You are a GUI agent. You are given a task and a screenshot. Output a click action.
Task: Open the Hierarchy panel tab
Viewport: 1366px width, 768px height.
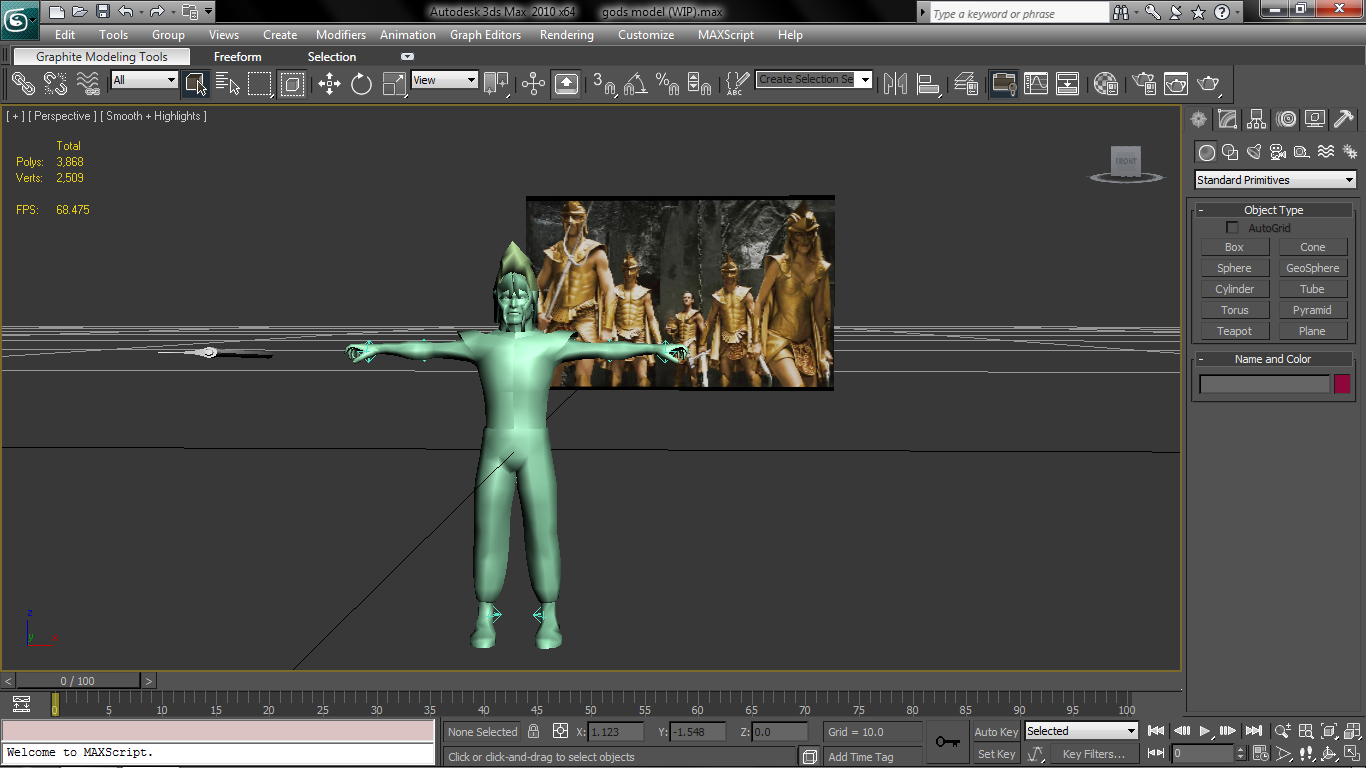(1257, 120)
